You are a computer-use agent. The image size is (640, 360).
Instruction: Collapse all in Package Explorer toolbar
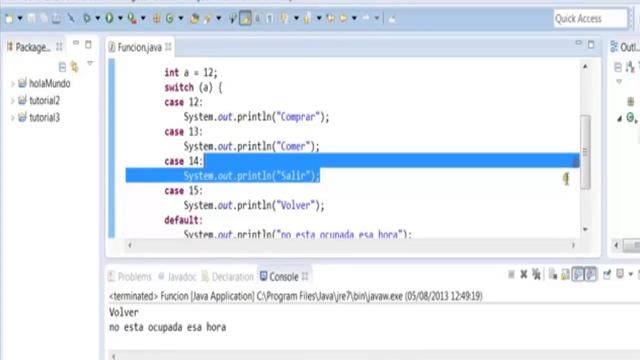[x=62, y=67]
